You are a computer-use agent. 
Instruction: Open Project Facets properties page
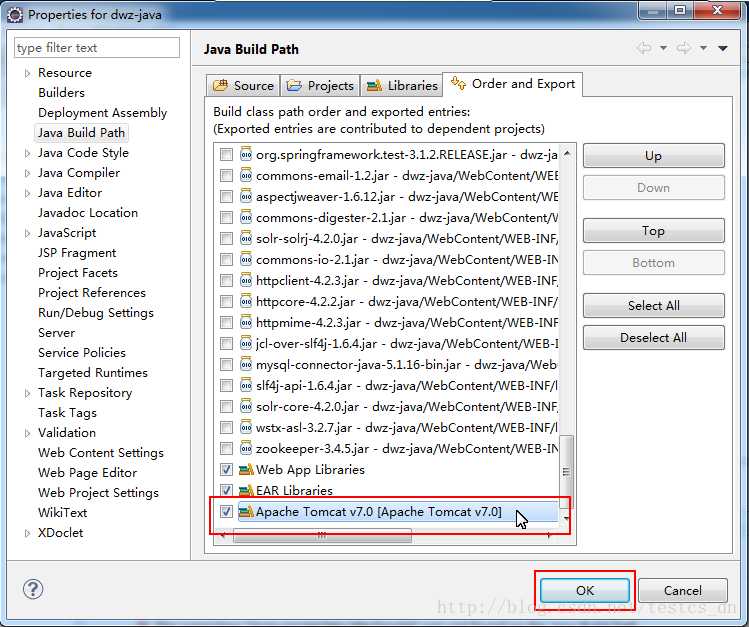[78, 273]
